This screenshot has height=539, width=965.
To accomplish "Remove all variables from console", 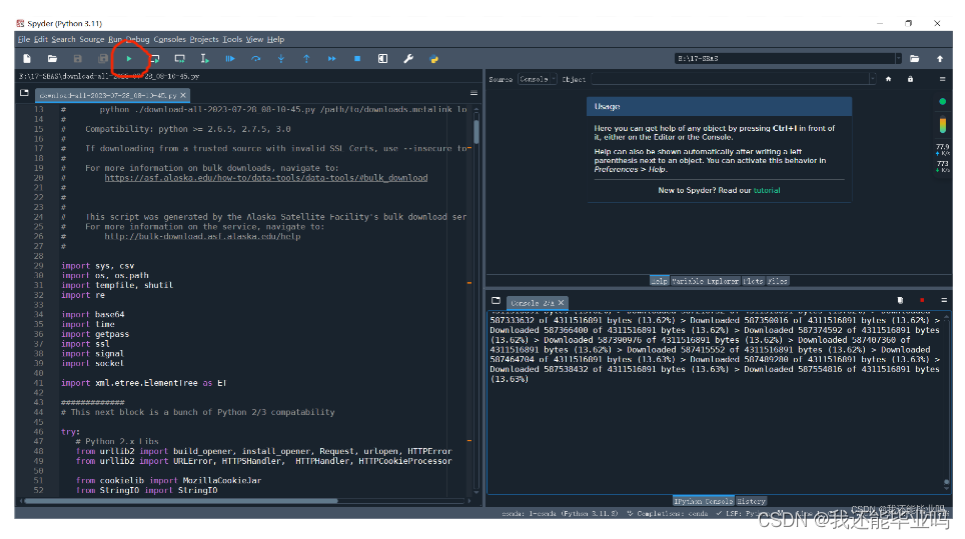I will [900, 300].
